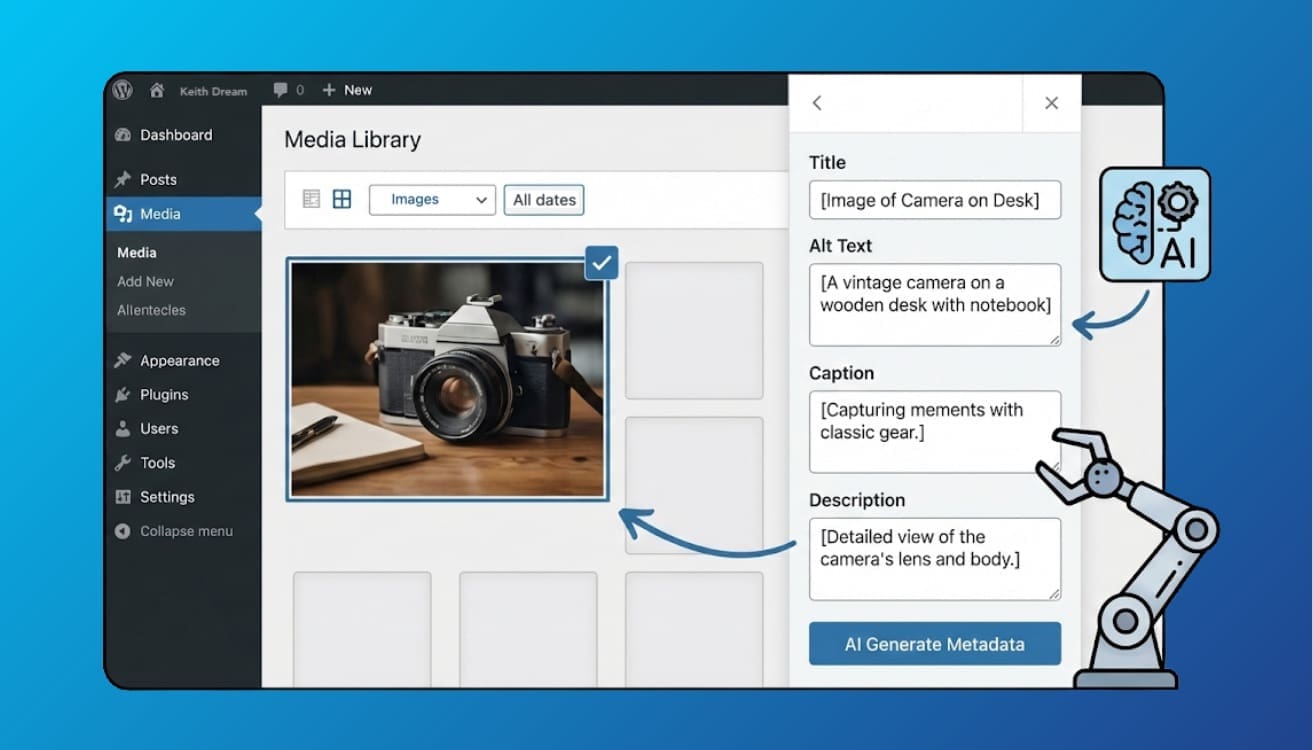Uncheck the selected camera image checkmark
This screenshot has width=1313, height=750.
pos(601,263)
